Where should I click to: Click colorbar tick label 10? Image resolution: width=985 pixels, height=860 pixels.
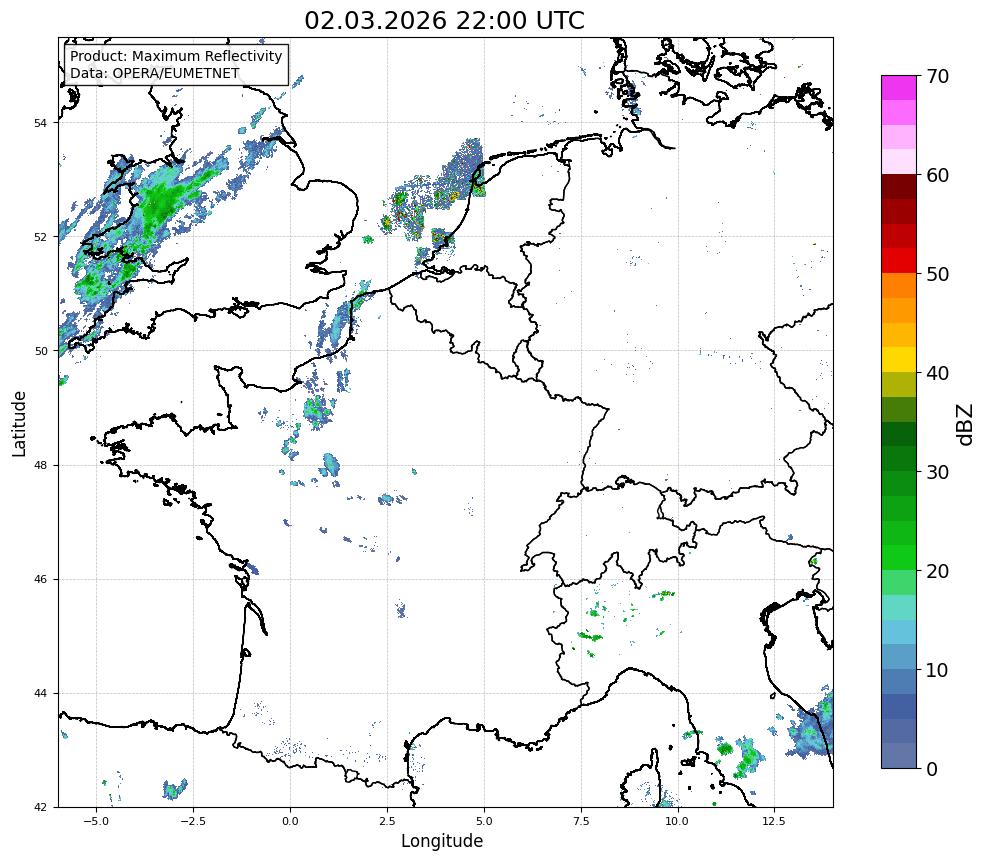(x=937, y=670)
